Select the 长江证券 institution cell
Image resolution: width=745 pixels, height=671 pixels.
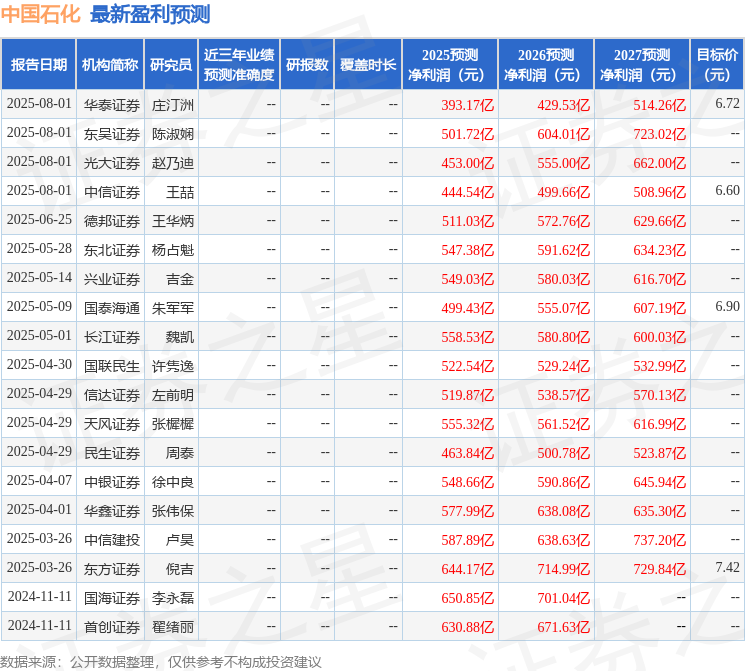[112, 337]
